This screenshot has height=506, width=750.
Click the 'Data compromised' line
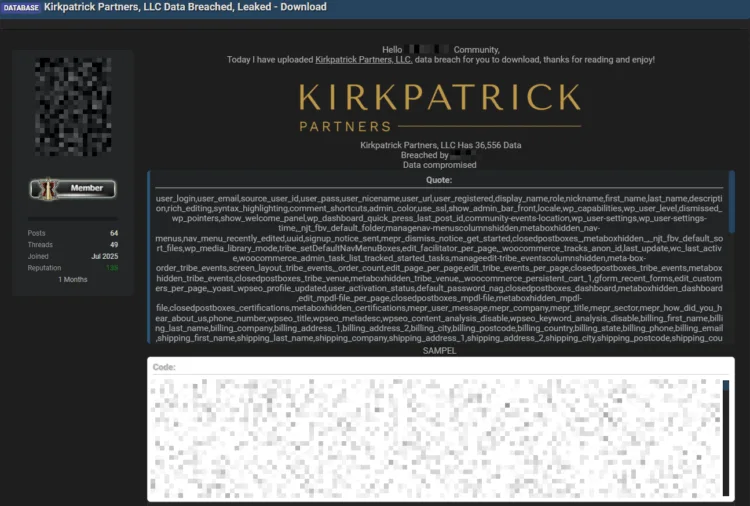(440, 165)
